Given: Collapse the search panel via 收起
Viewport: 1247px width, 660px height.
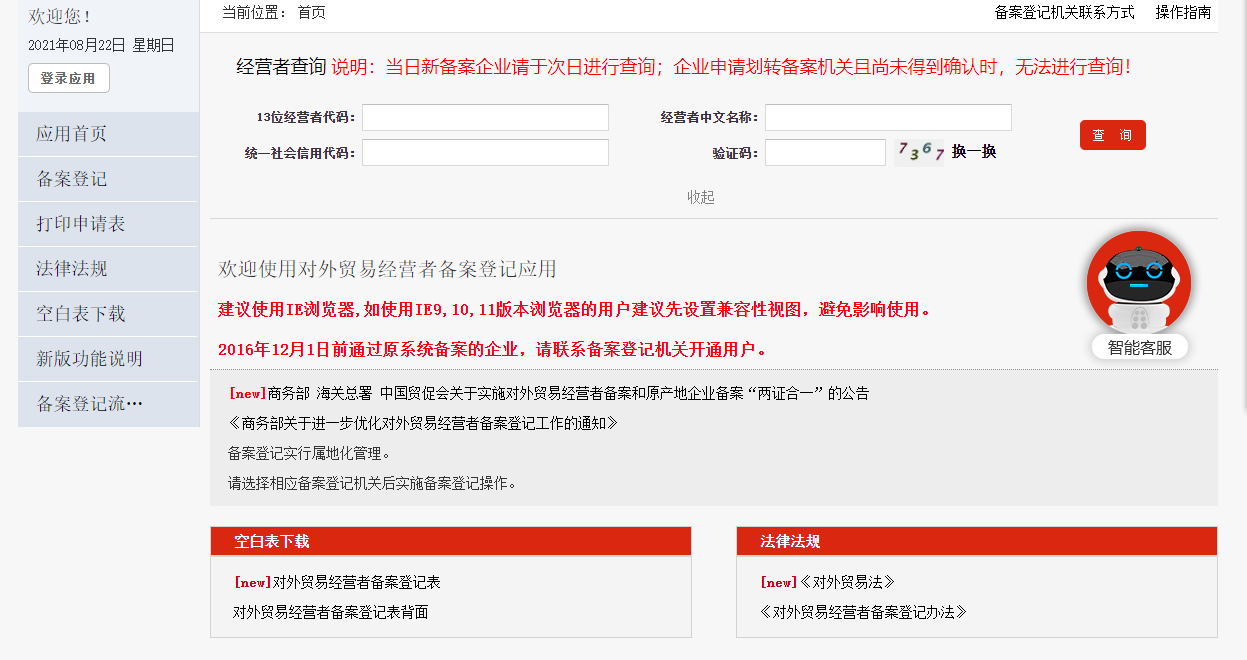Looking at the screenshot, I should (x=701, y=197).
